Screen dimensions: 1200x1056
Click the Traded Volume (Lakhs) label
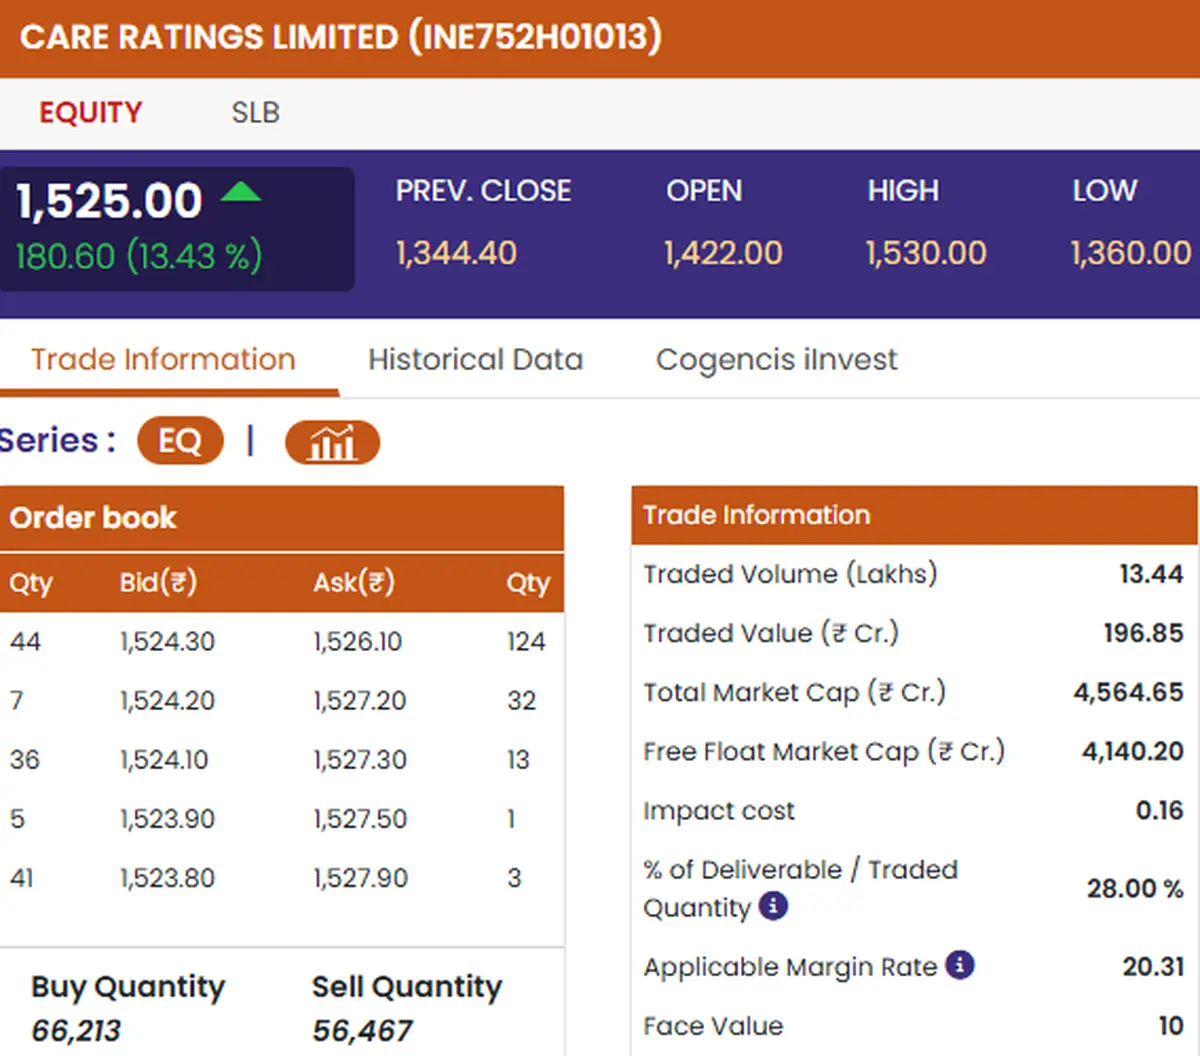pos(790,573)
